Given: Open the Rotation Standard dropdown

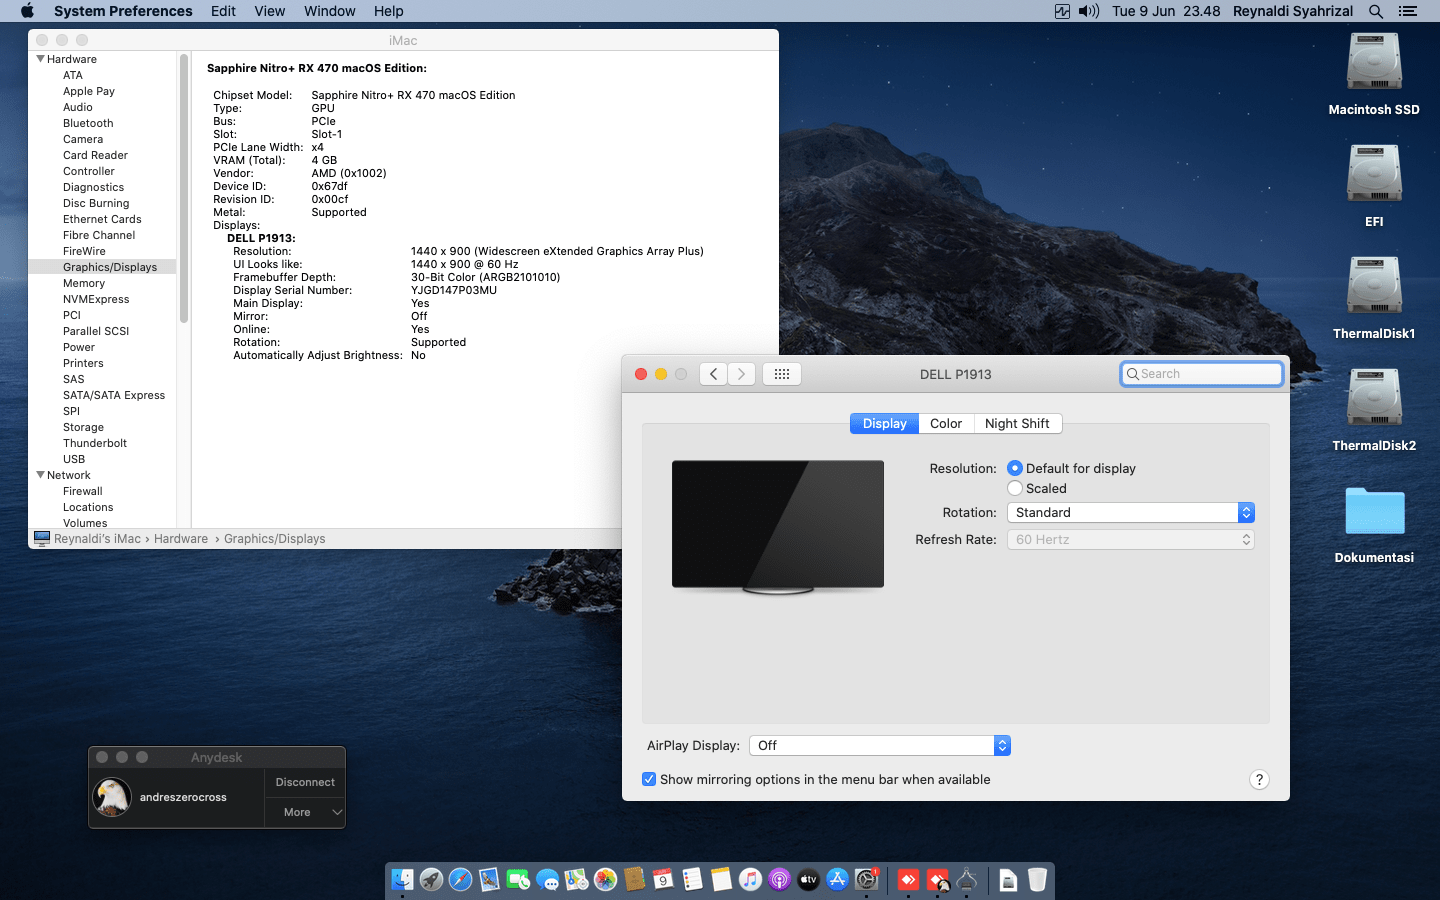Looking at the screenshot, I should click(1131, 512).
